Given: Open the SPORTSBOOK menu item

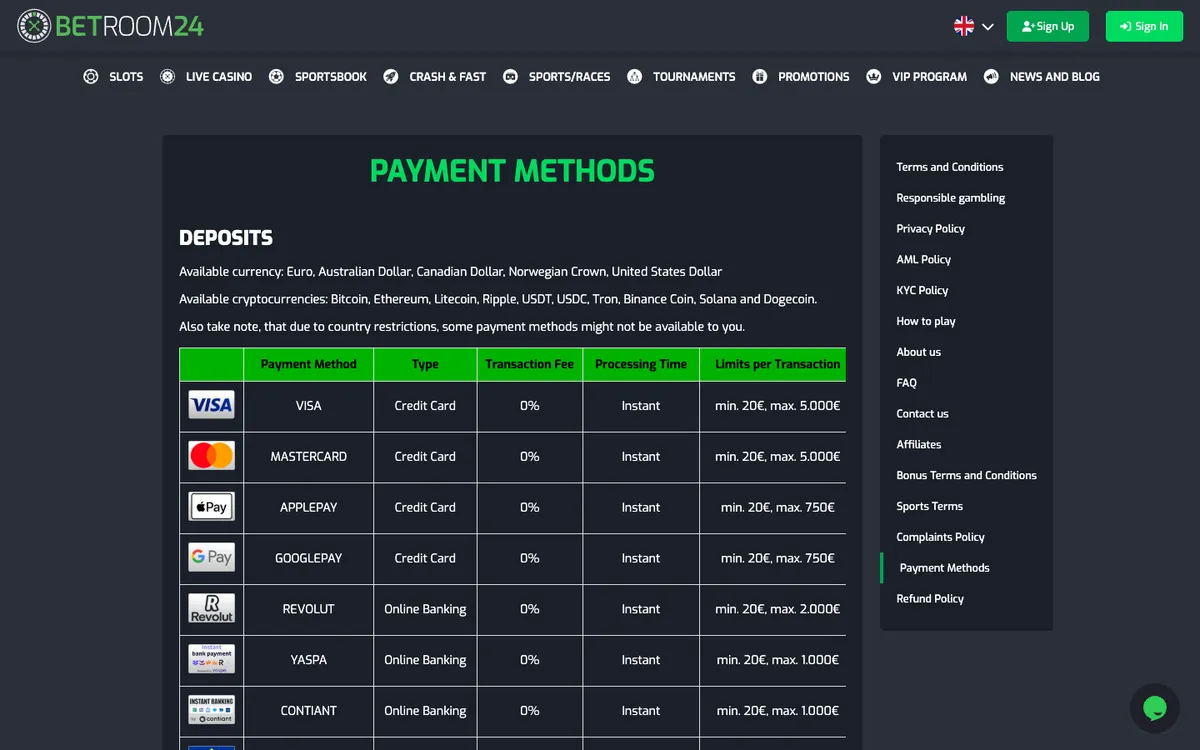Looking at the screenshot, I should point(331,77).
